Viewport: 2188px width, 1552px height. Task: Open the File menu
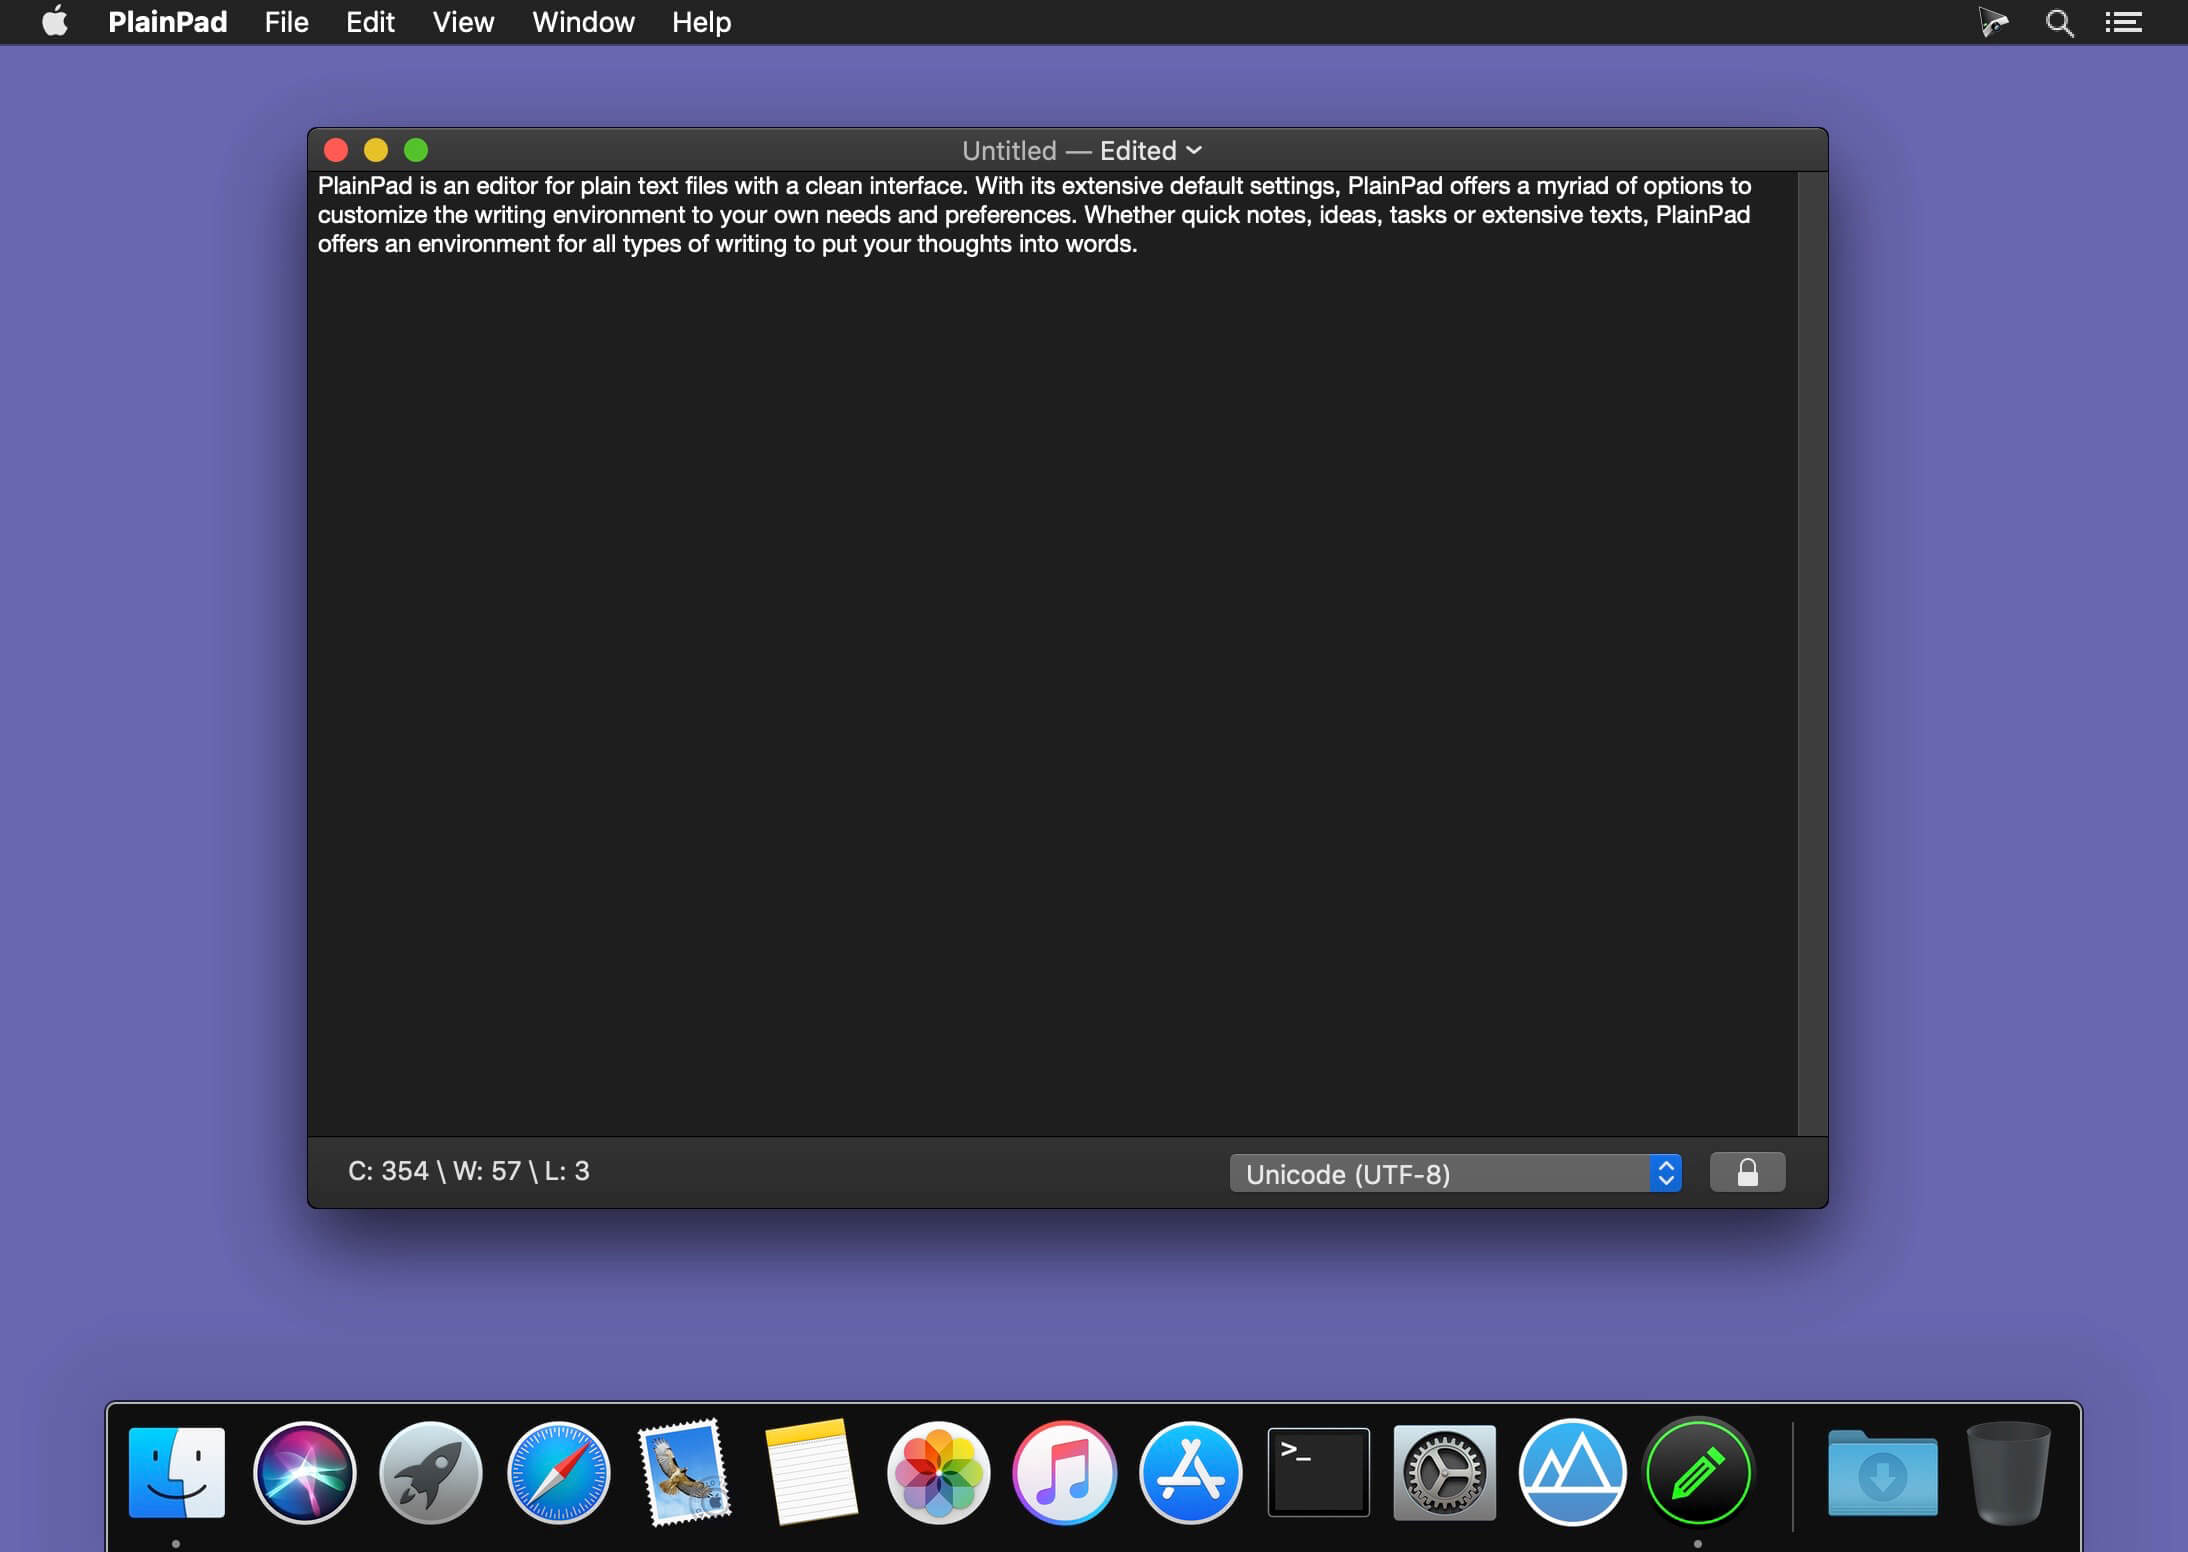click(286, 22)
